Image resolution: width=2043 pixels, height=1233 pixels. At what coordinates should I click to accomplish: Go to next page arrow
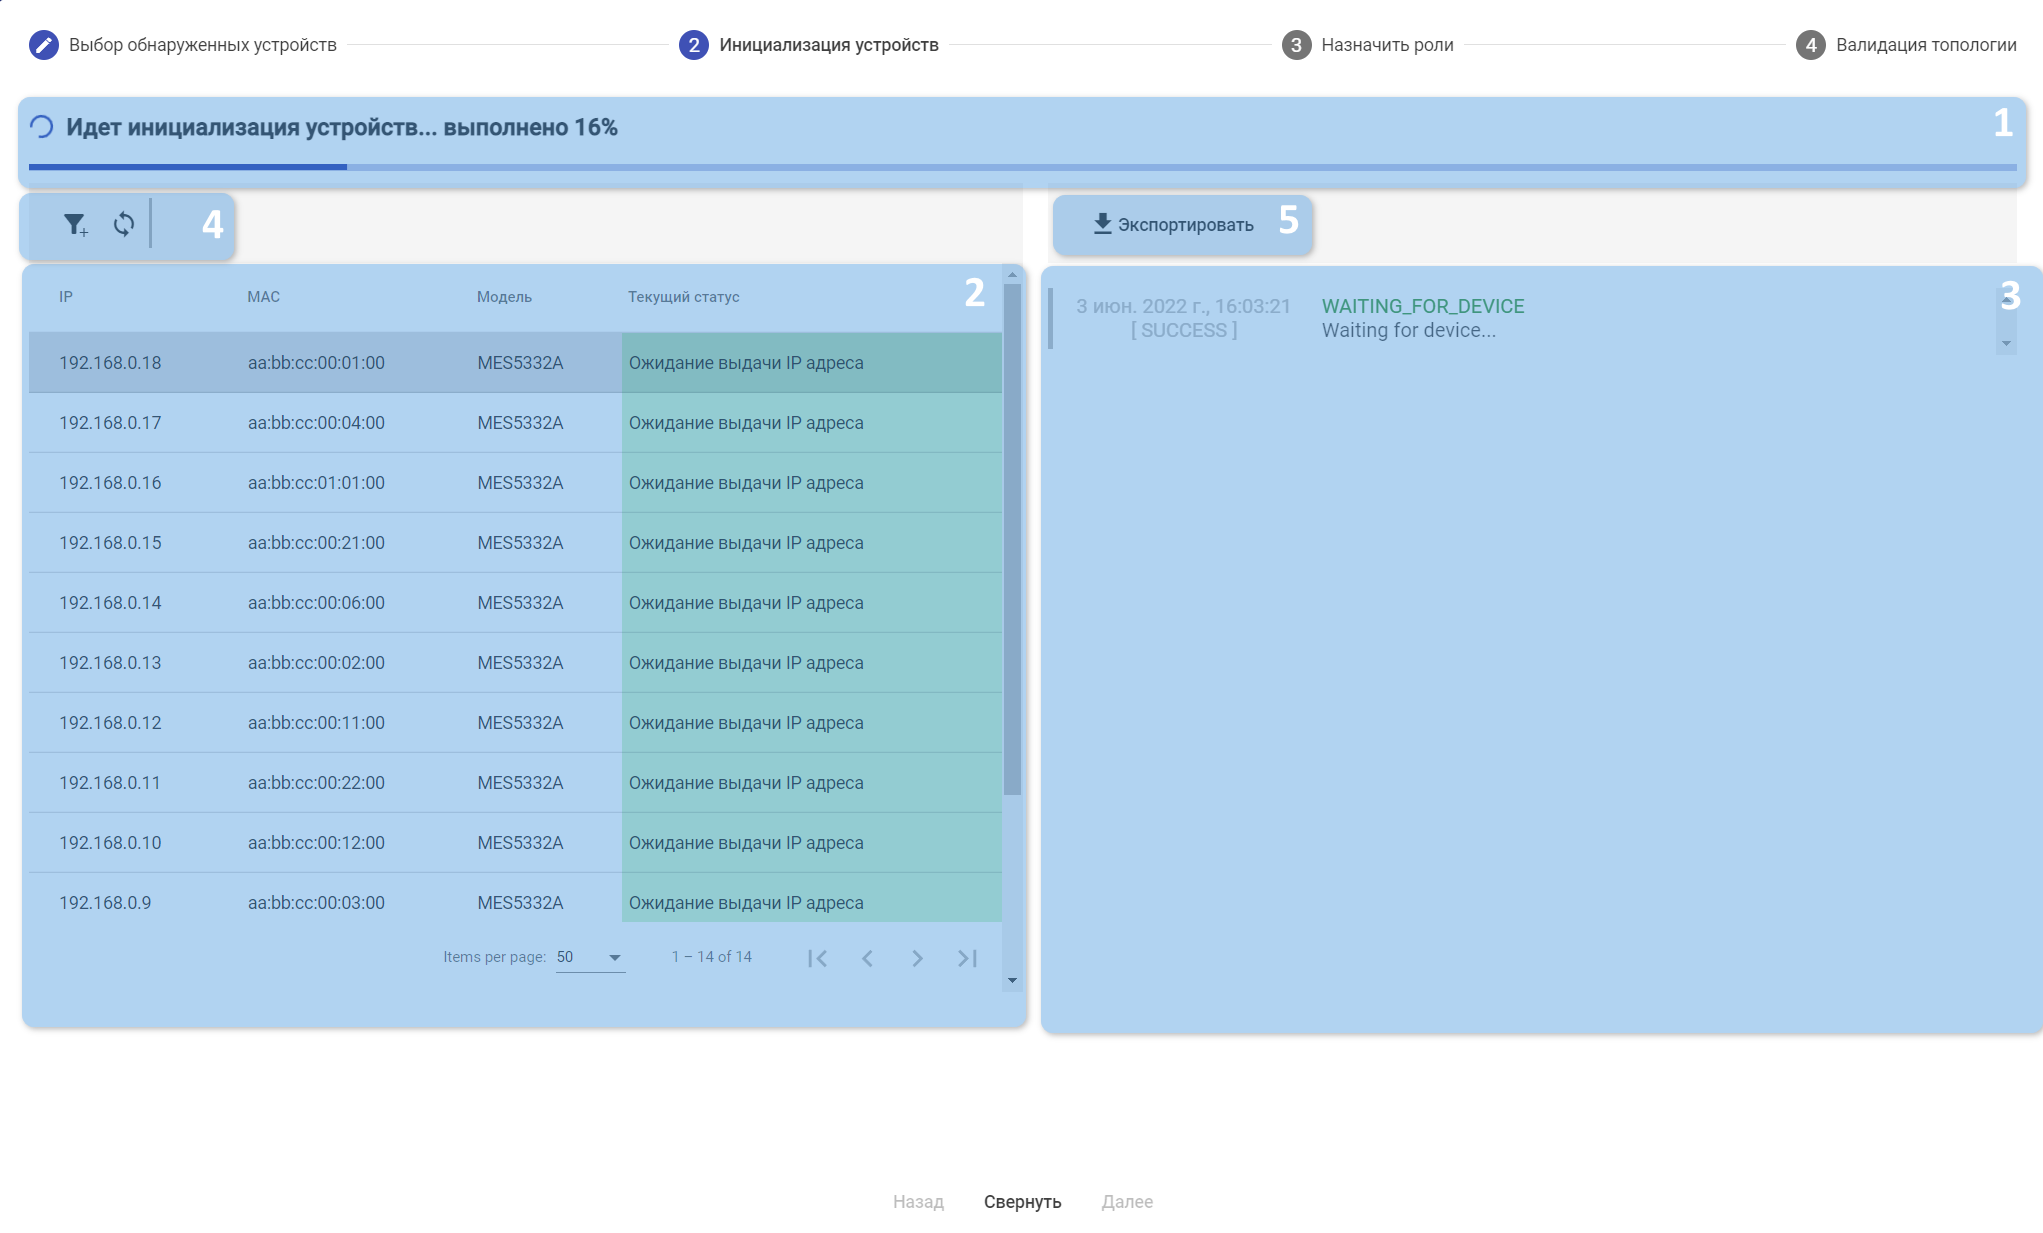[x=917, y=958]
